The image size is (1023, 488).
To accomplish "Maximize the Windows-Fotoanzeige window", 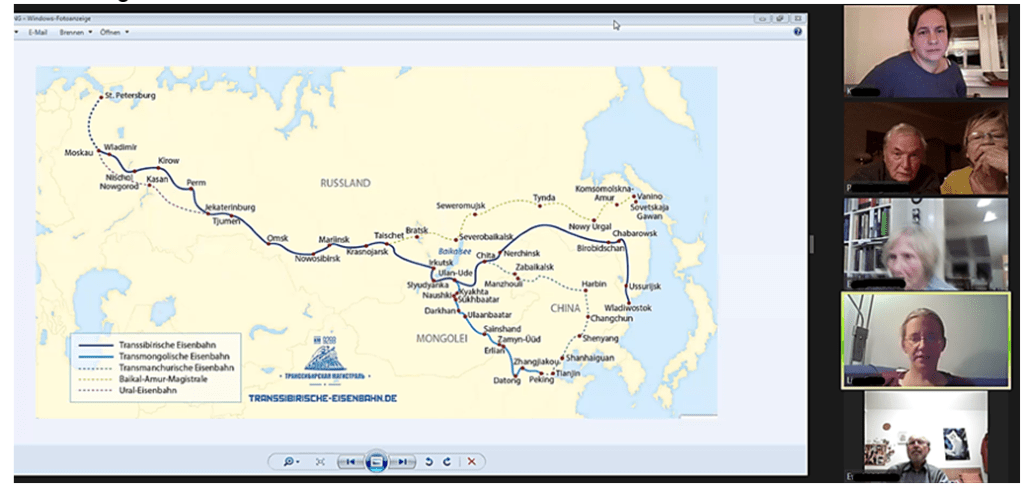I will (x=779, y=18).
